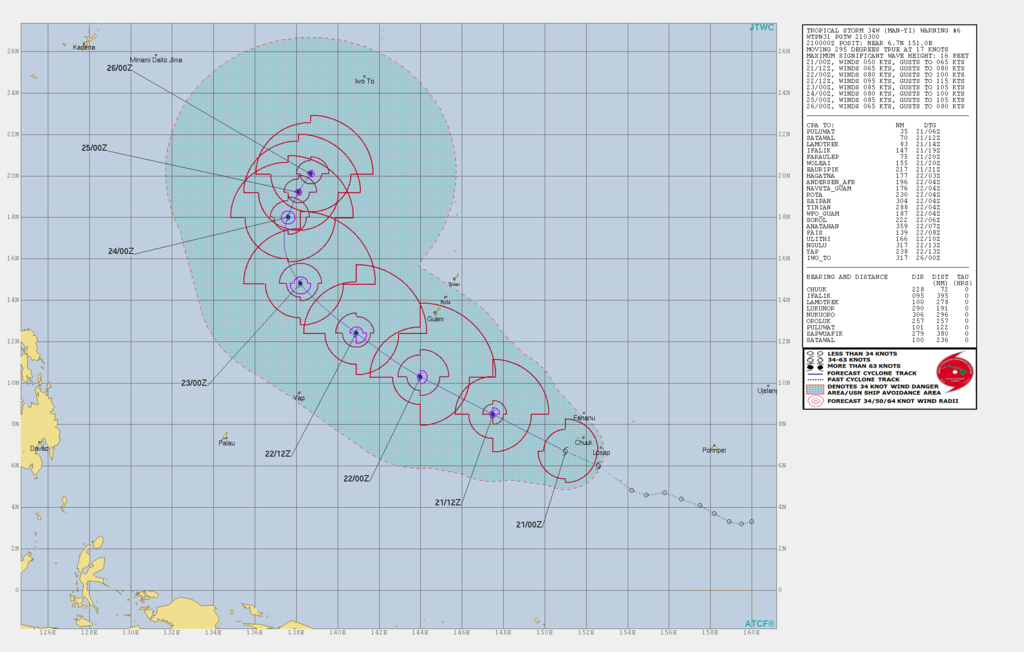Click the JTWC label at map corner
Screen dimensions: 1024x652
(x=762, y=27)
